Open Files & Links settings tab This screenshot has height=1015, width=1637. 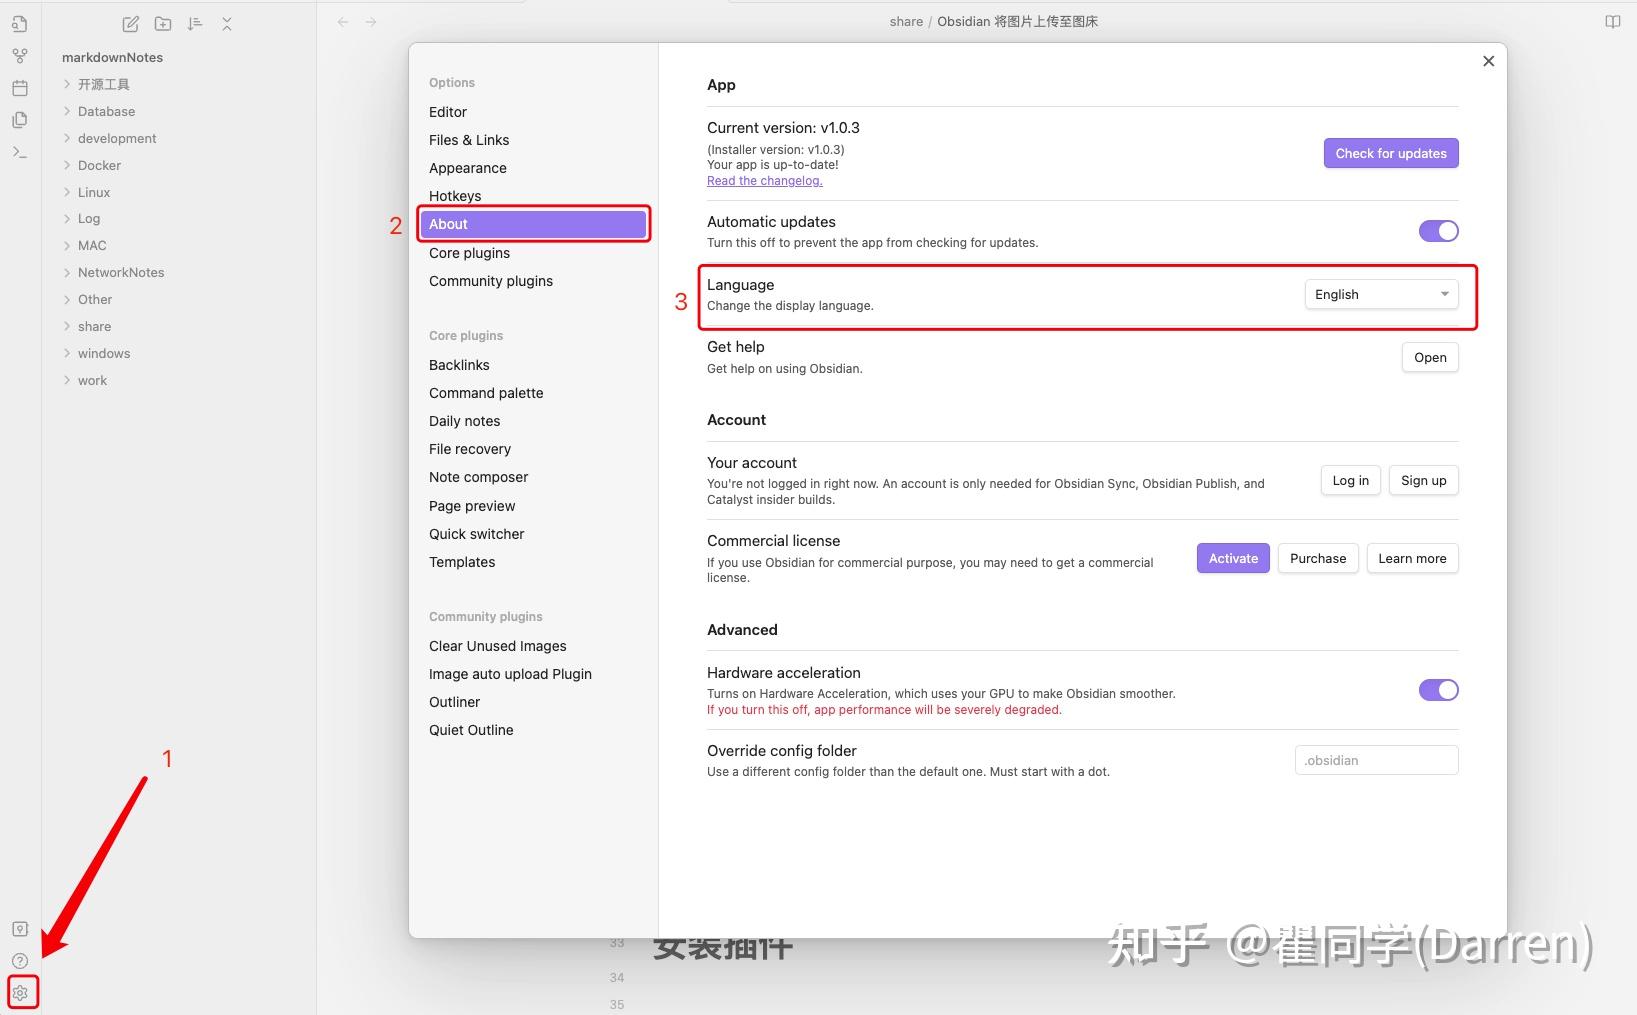pyautogui.click(x=533, y=140)
